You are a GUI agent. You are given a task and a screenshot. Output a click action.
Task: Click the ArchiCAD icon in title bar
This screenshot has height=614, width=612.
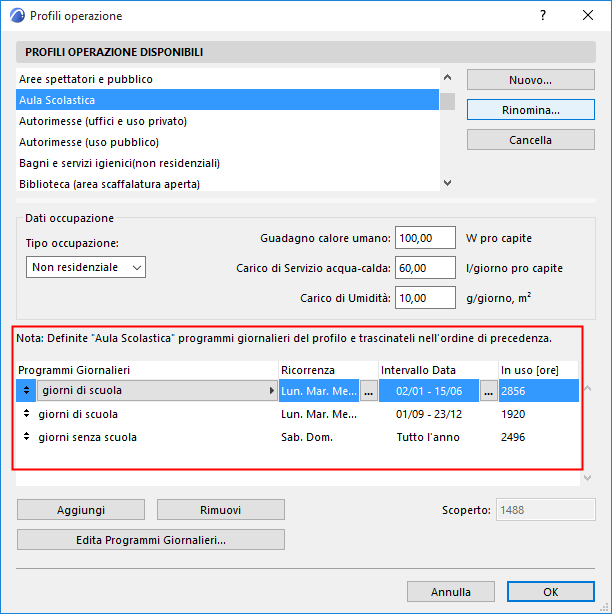(16, 16)
